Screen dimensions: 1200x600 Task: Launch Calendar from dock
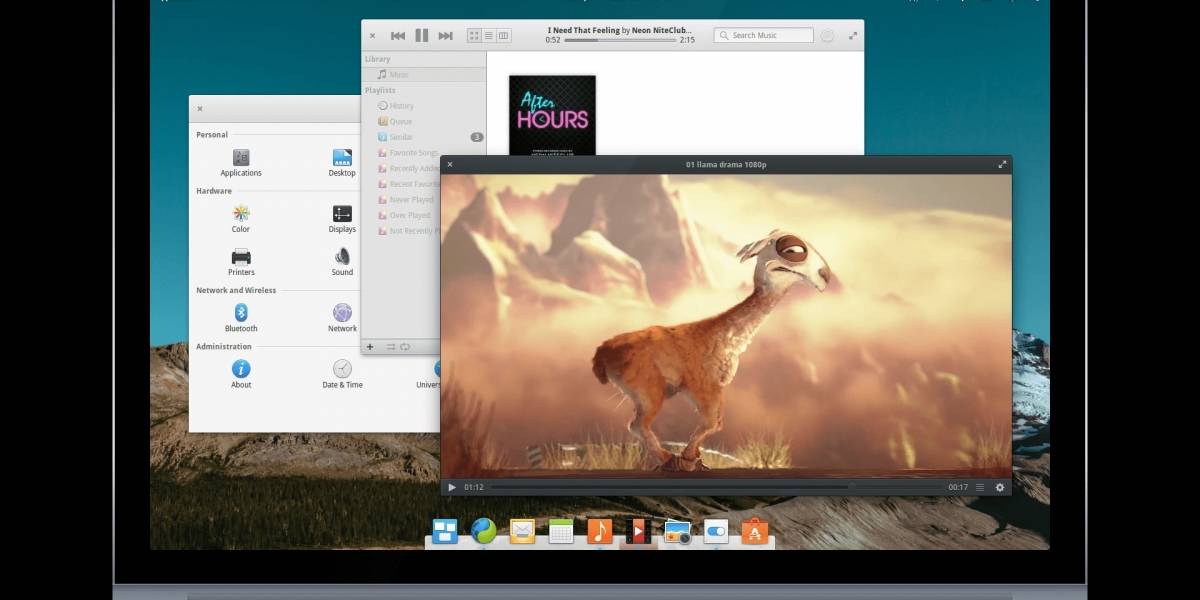(x=561, y=532)
